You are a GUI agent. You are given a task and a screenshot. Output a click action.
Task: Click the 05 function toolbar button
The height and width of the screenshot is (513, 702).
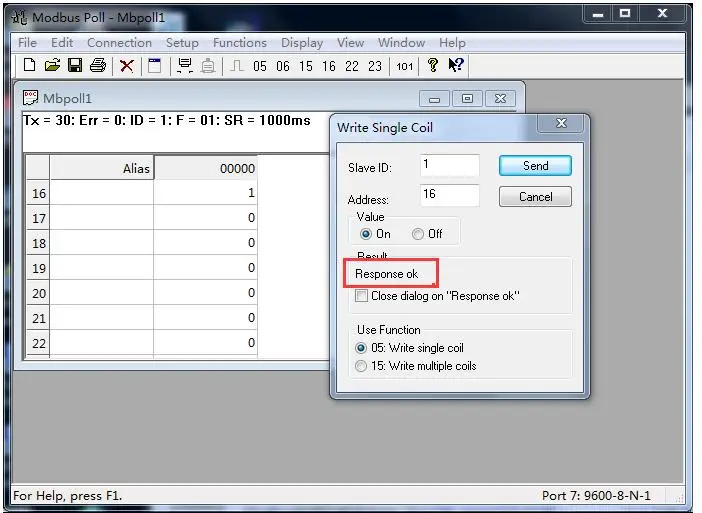pyautogui.click(x=260, y=66)
